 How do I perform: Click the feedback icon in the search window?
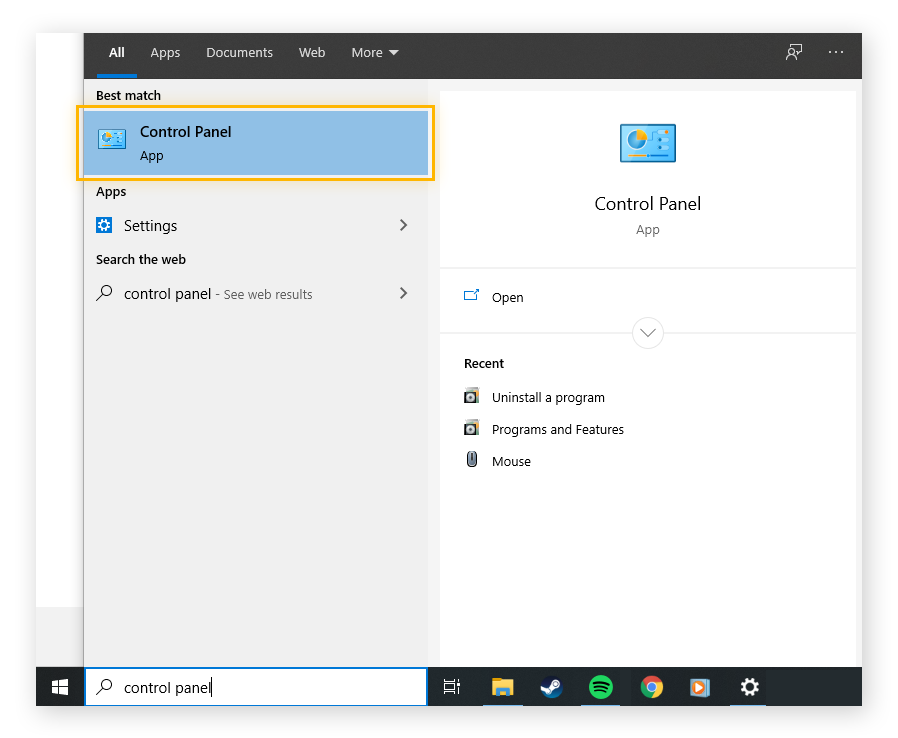[793, 52]
